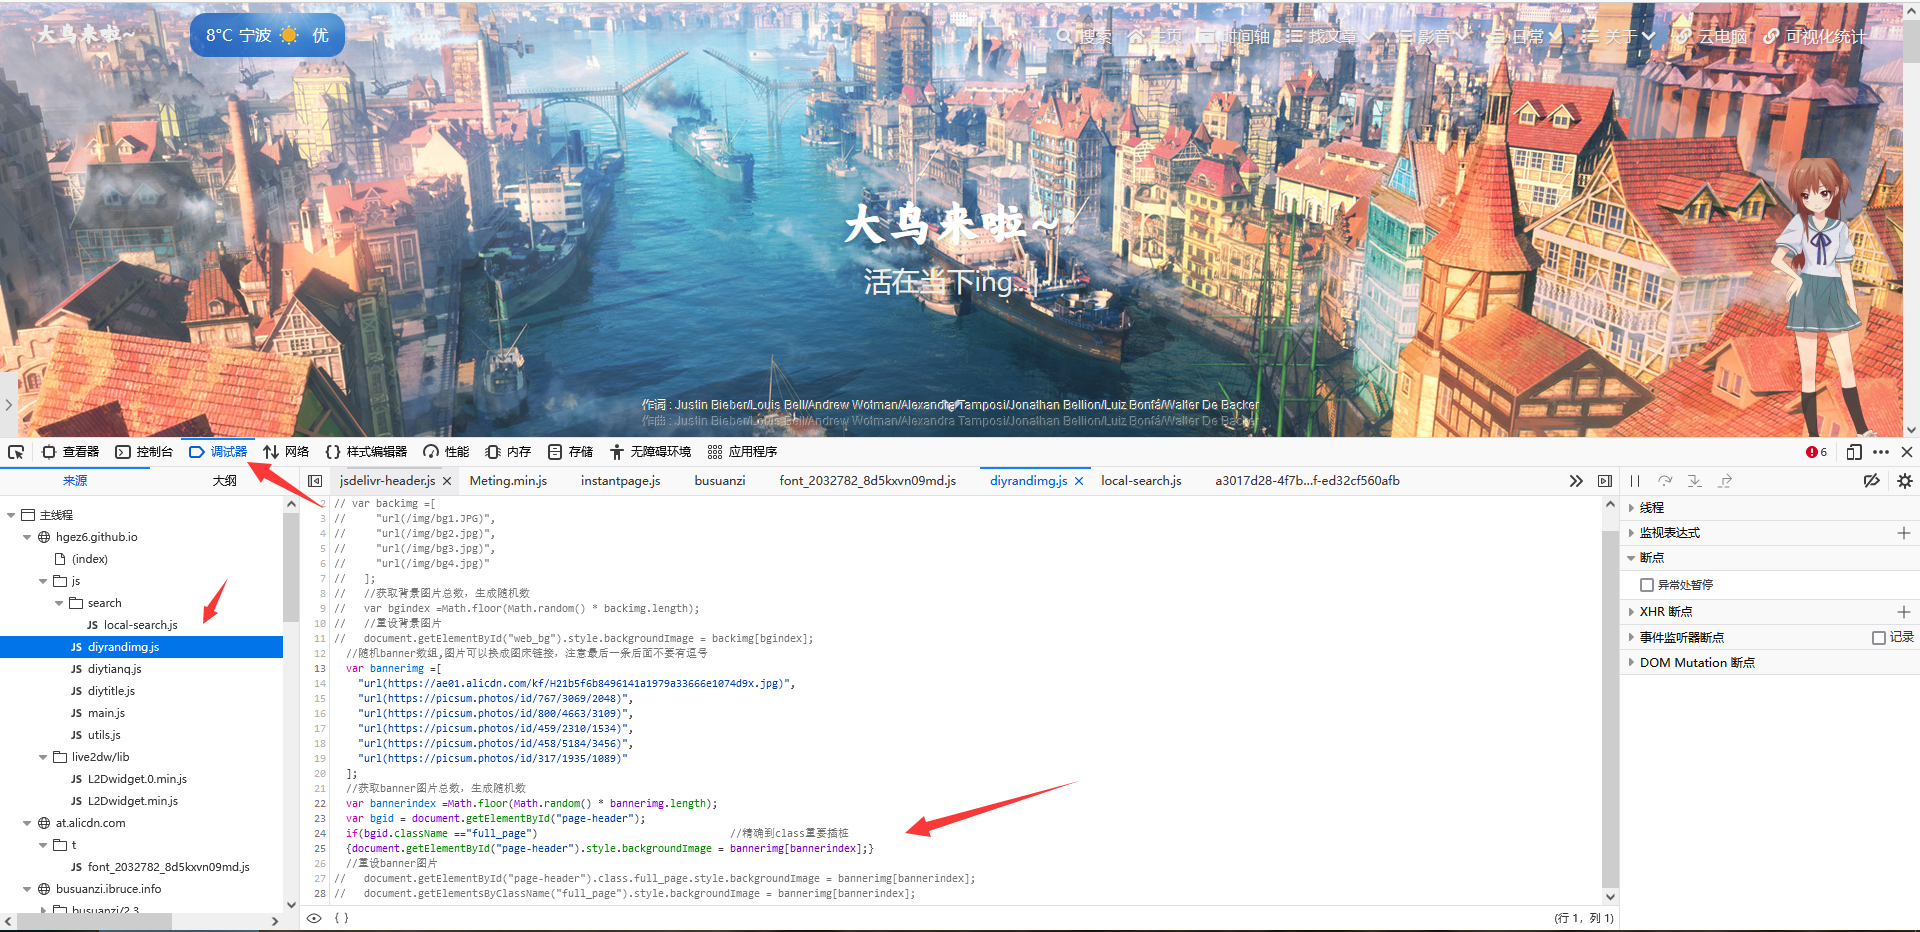Image resolution: width=1920 pixels, height=932 pixels.
Task: Collapse the Main Thread (主线程) tree node
Action: [x=11, y=515]
